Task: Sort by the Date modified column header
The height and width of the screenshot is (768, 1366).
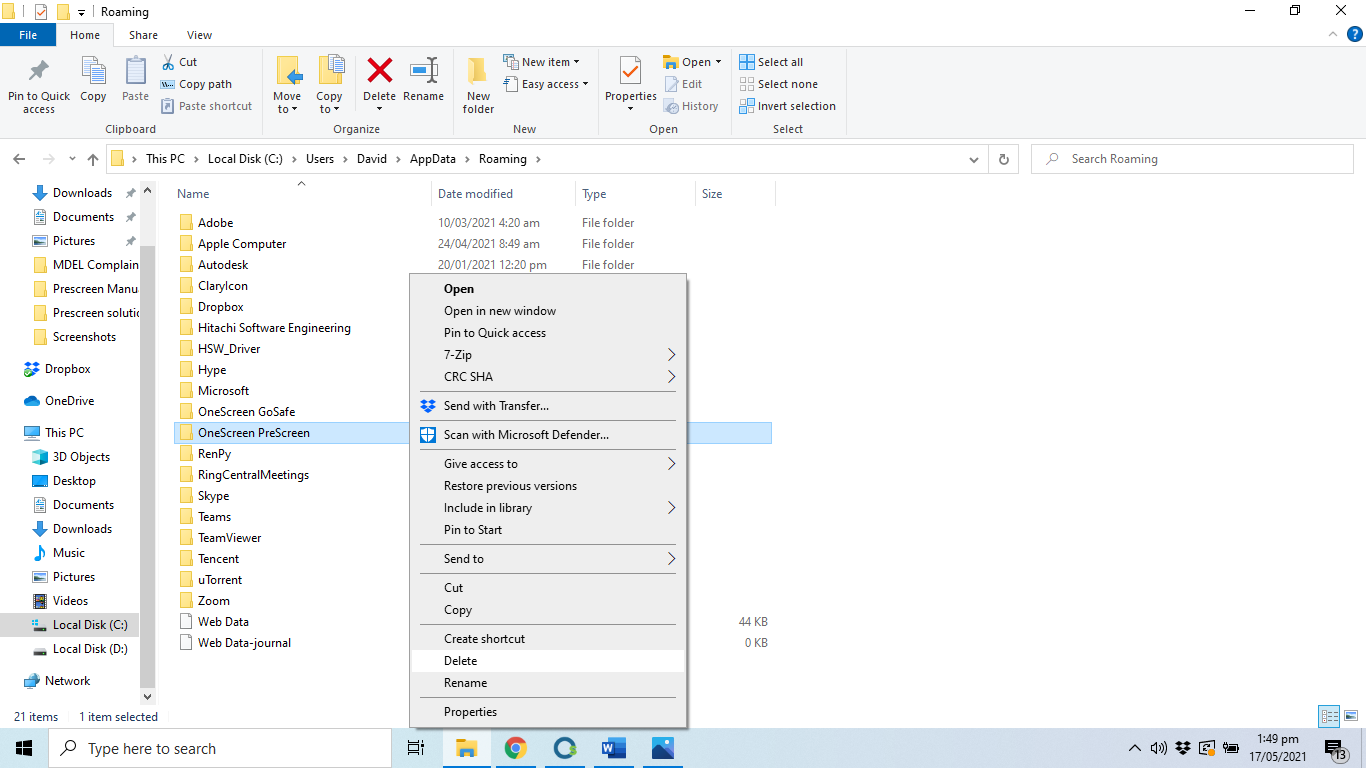Action: click(x=503, y=194)
